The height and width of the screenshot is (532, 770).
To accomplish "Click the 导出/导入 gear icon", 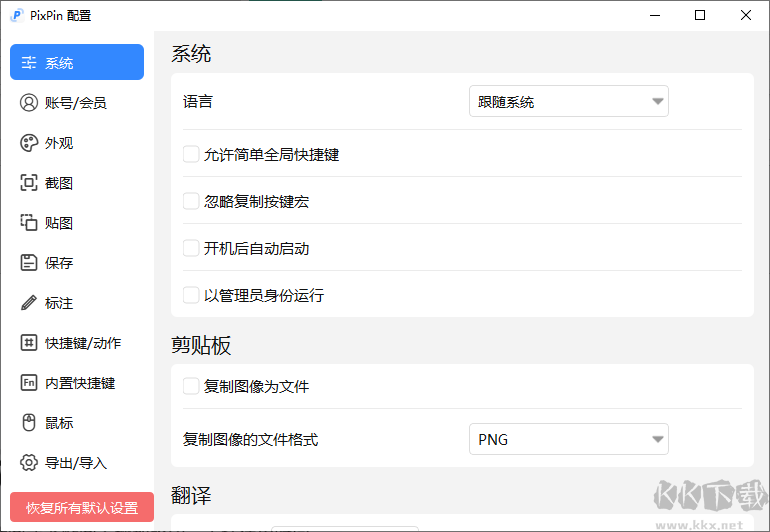I will pyautogui.click(x=28, y=463).
